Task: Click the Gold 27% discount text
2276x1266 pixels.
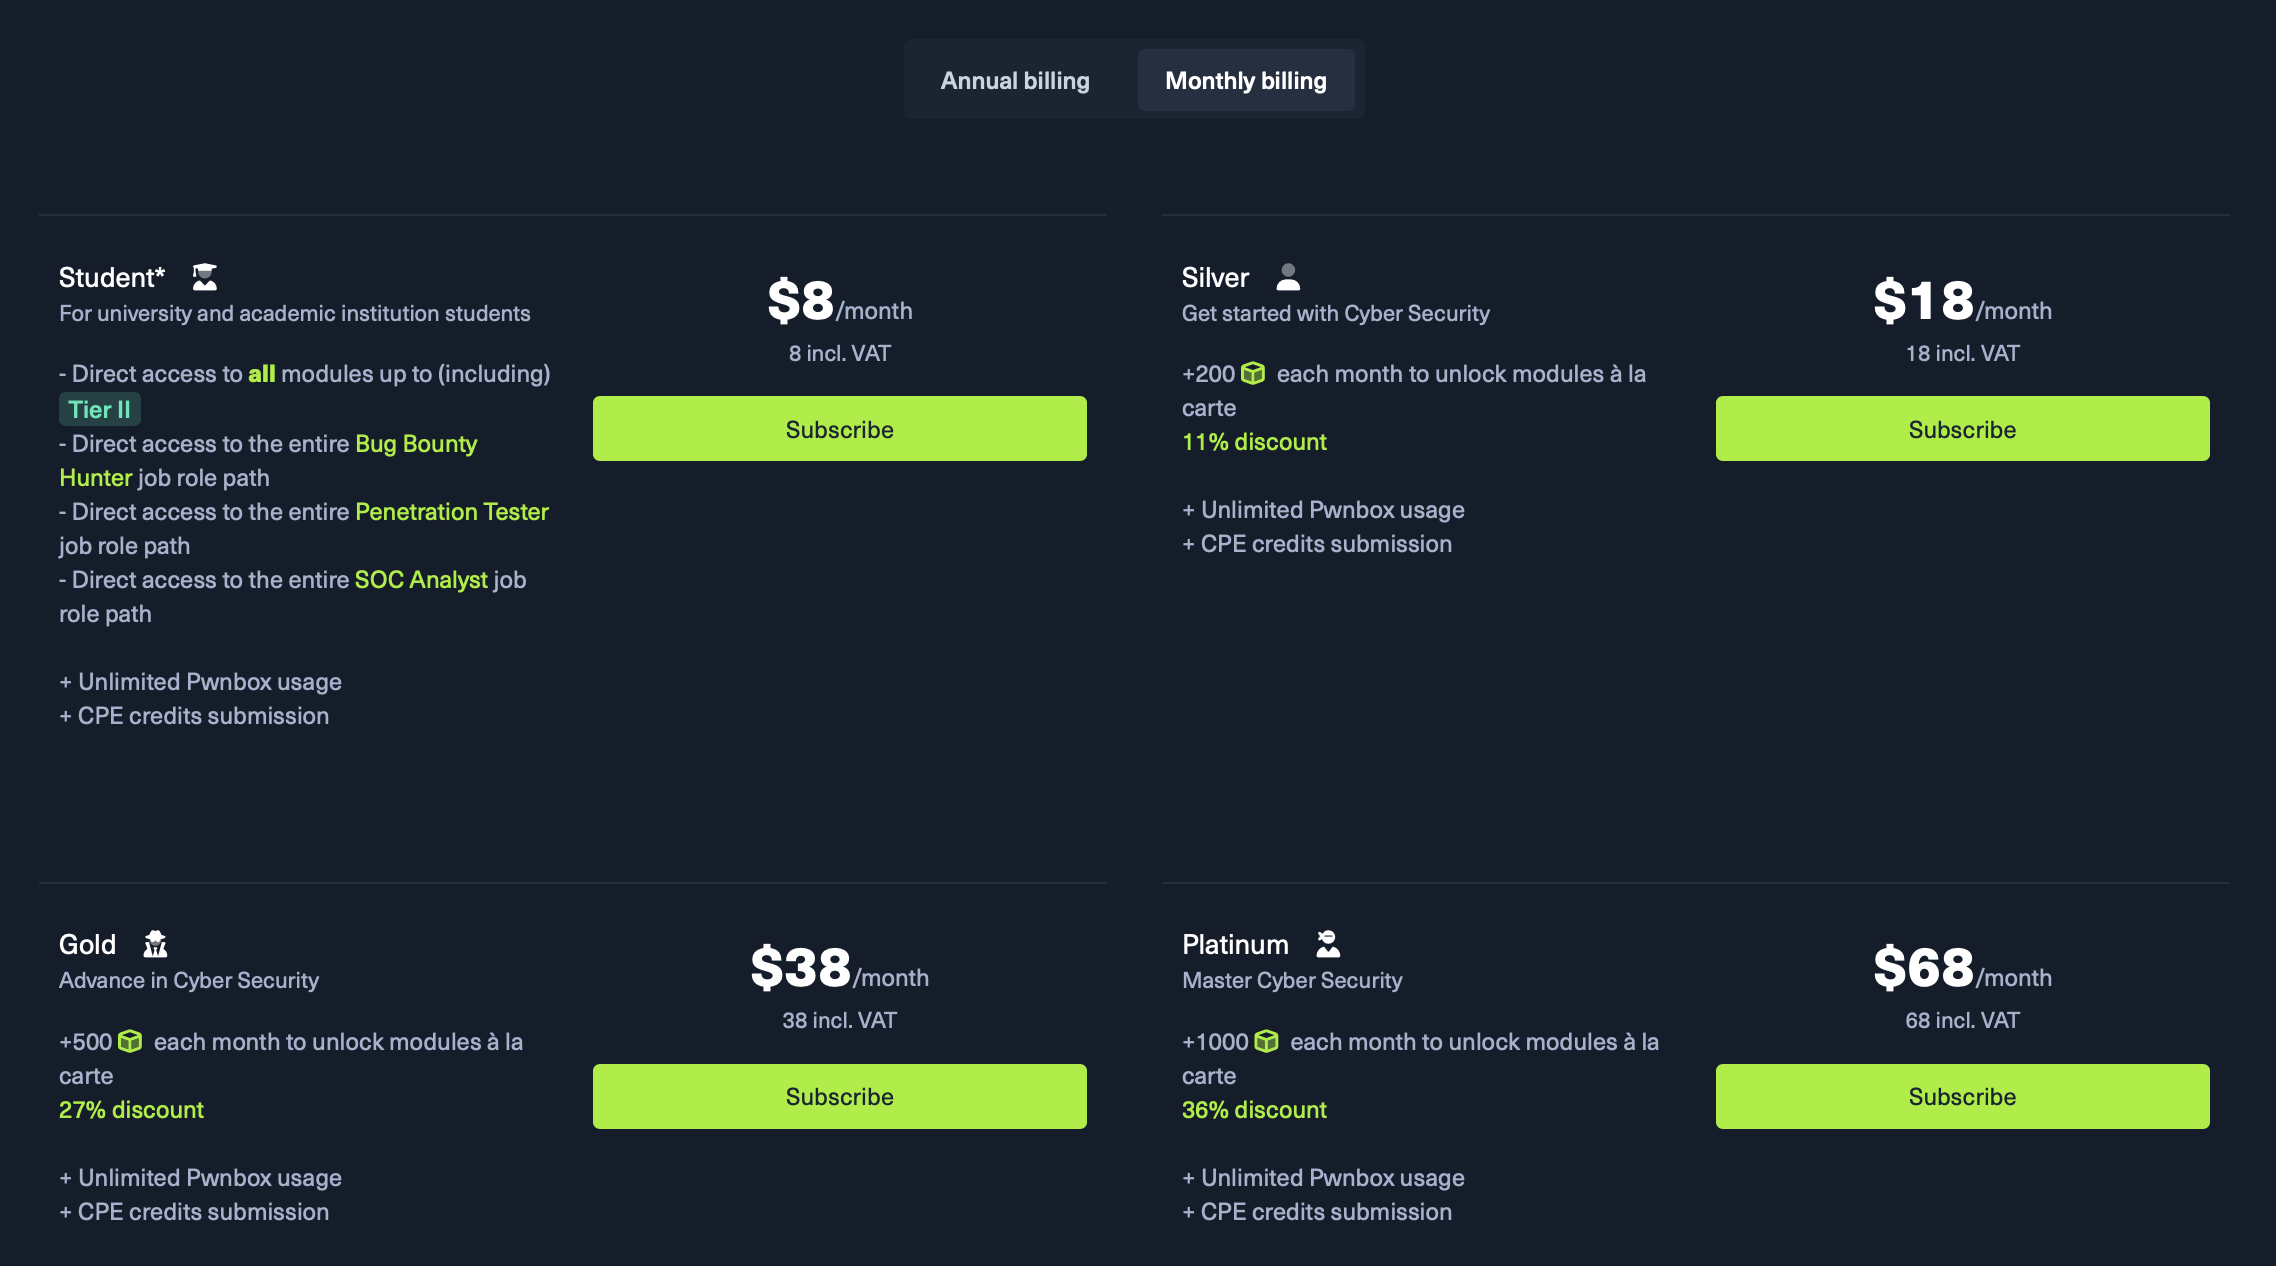Action: [x=131, y=1110]
